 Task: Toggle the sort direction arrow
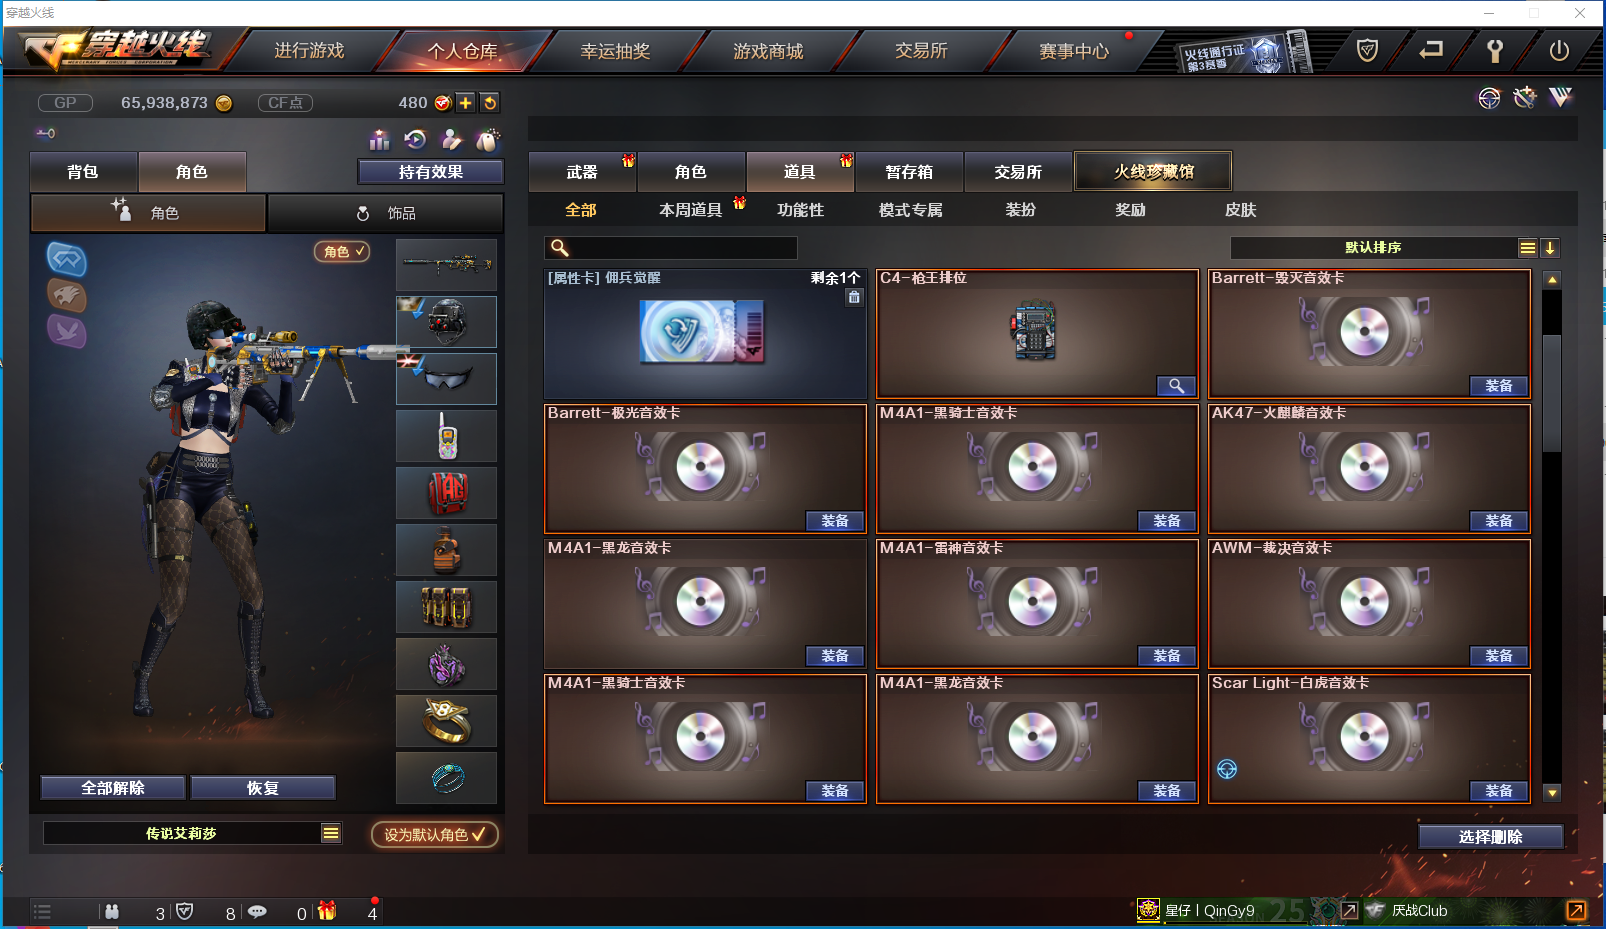(1549, 248)
